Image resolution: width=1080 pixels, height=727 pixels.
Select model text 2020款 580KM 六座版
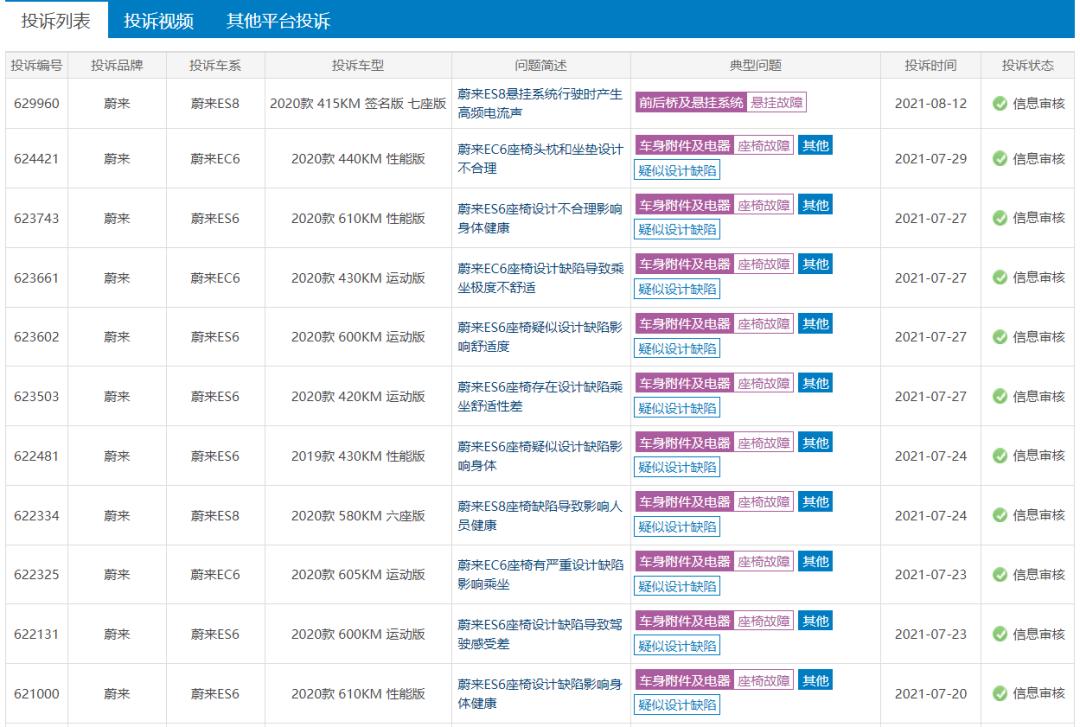(357, 515)
